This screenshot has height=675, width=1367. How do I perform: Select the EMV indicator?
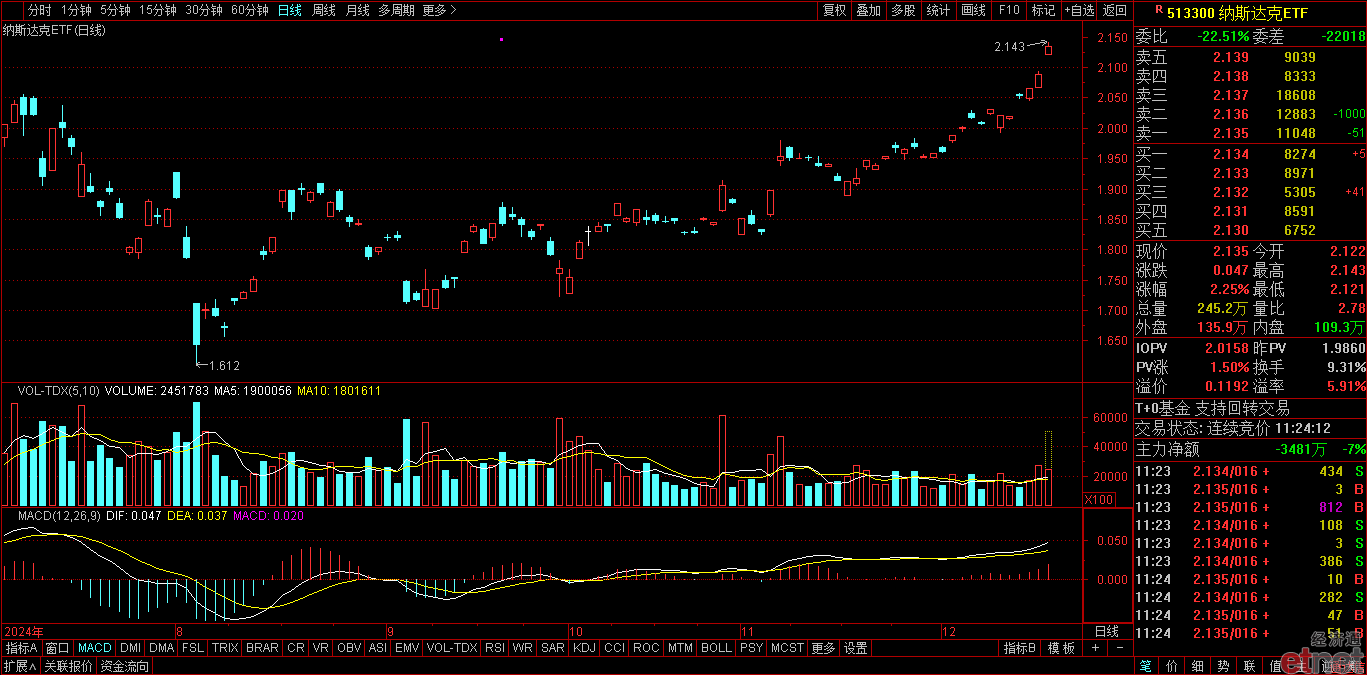(x=407, y=648)
